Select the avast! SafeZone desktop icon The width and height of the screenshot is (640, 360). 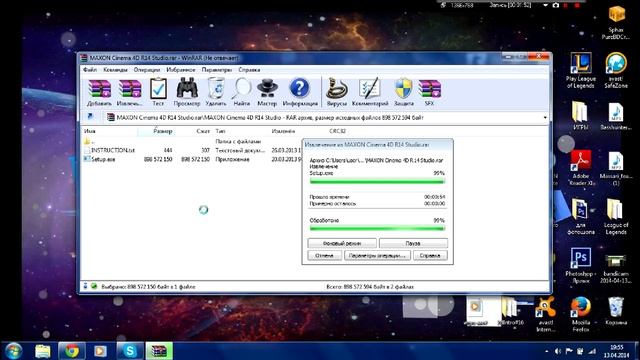click(x=616, y=71)
